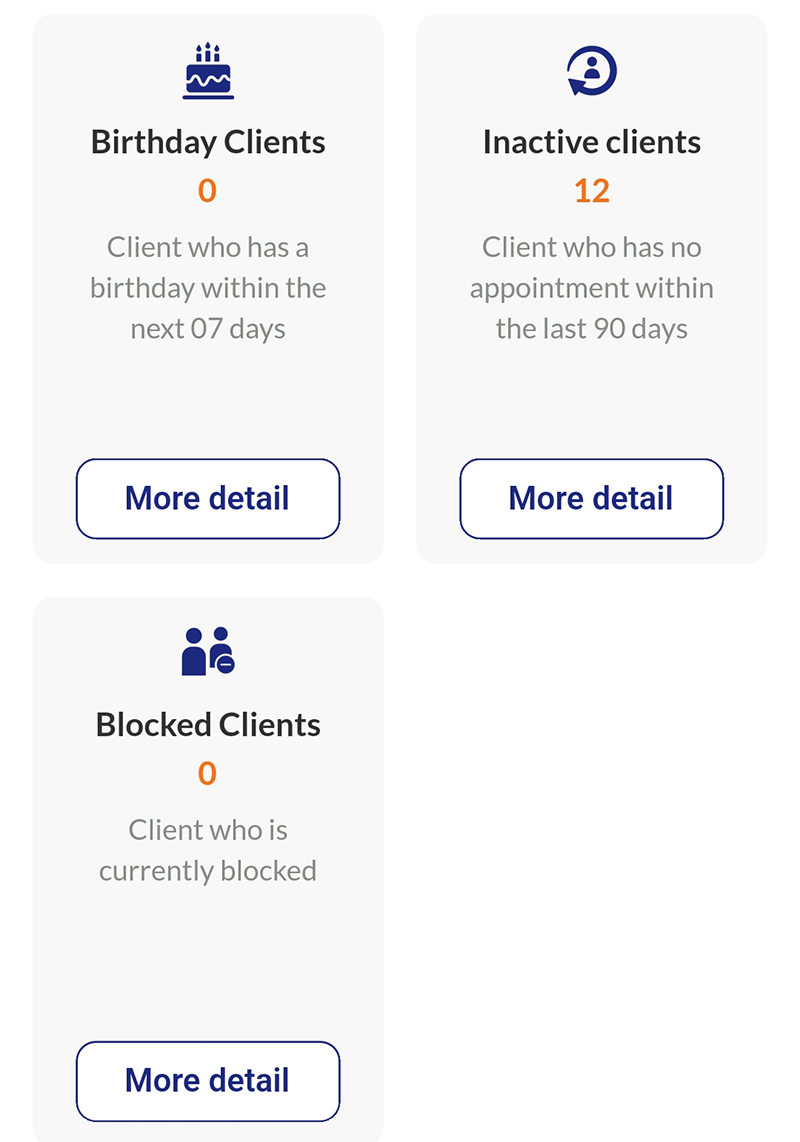Click the blocked clients people icon
The height and width of the screenshot is (1142, 800).
(x=207, y=648)
